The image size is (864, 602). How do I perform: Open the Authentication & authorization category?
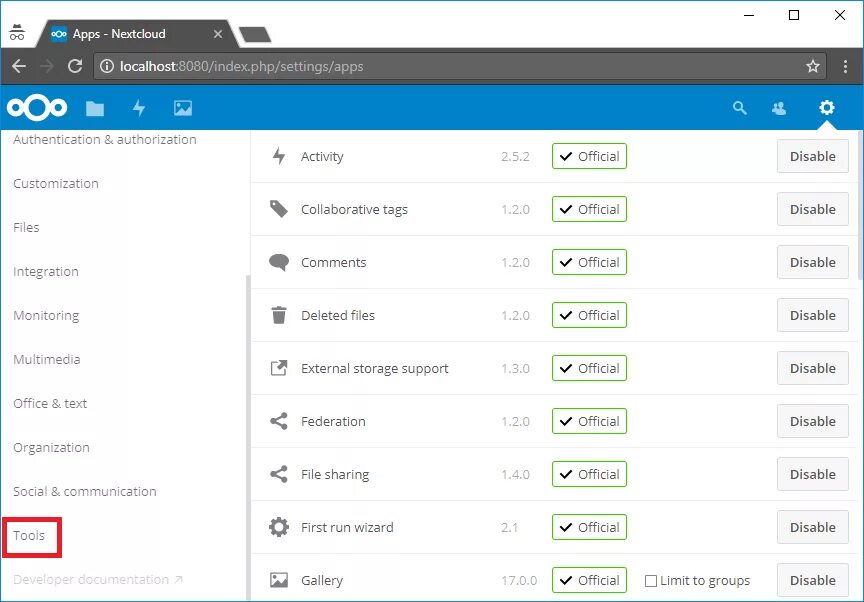tap(105, 139)
